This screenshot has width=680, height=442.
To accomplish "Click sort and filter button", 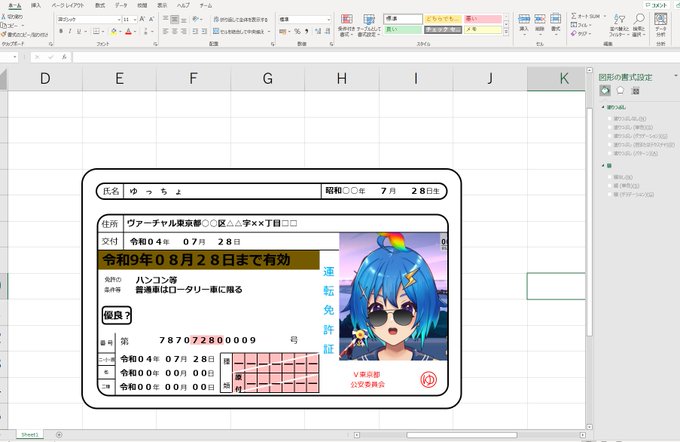I will pos(619,25).
